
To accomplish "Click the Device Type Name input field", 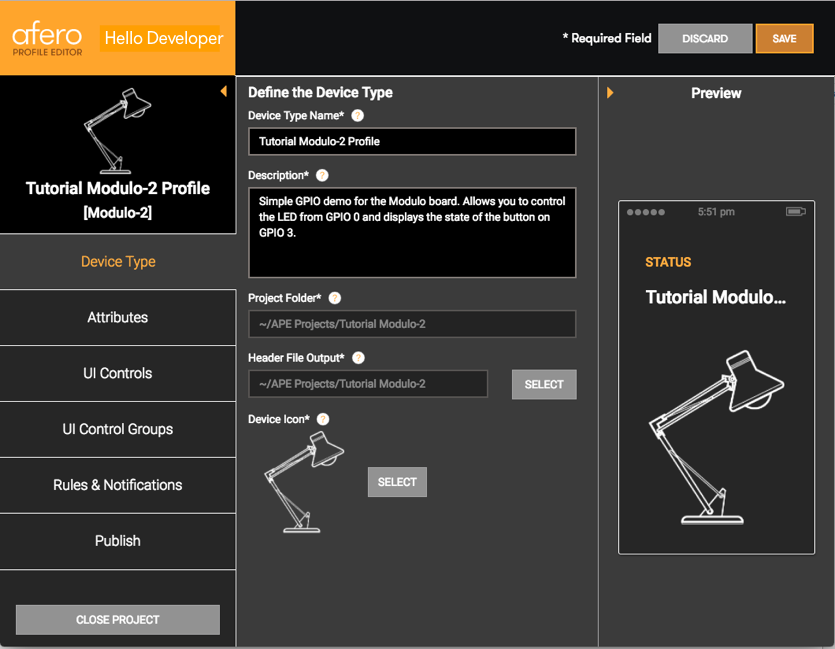I will 412,142.
